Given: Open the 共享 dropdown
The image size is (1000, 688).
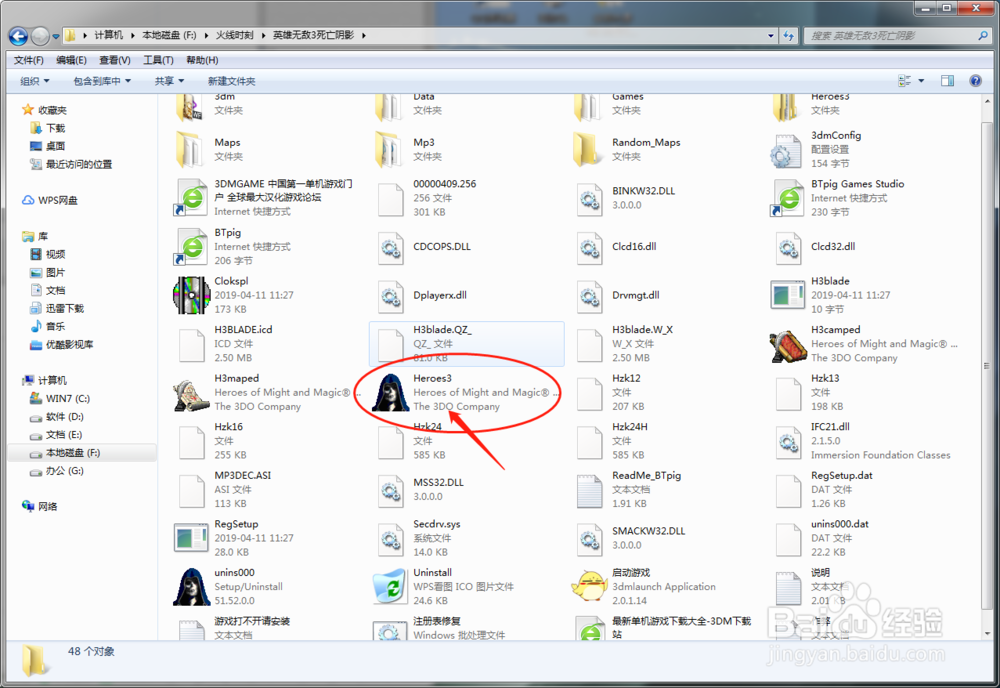Looking at the screenshot, I should tap(169, 81).
